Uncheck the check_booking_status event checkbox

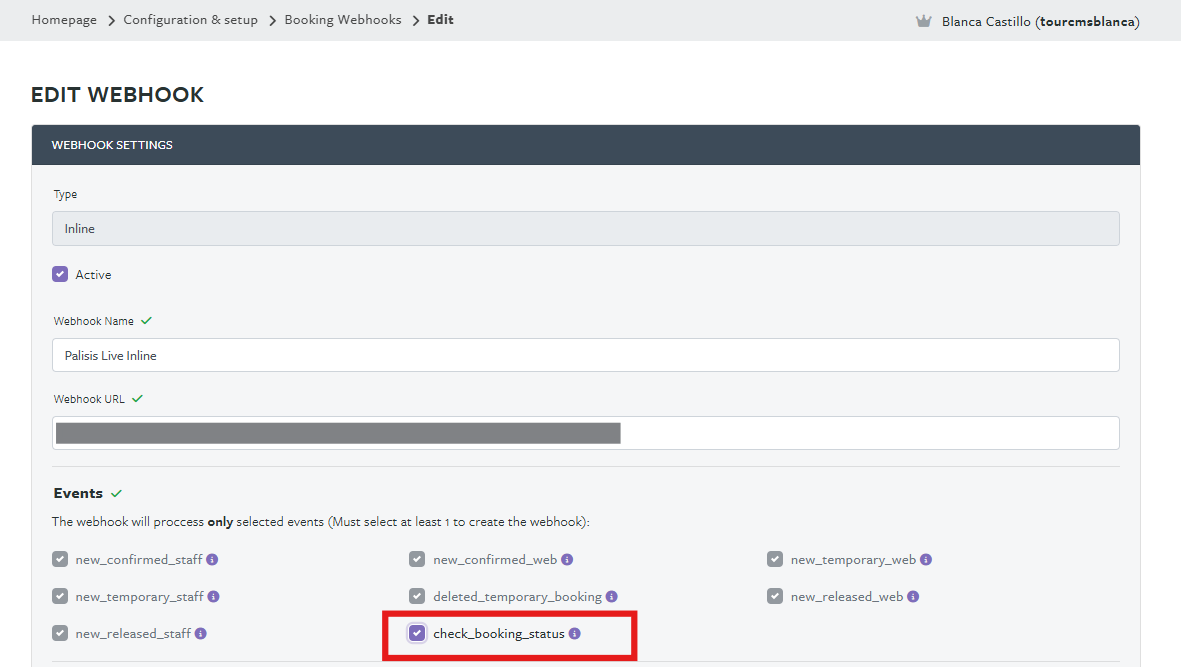pos(417,634)
